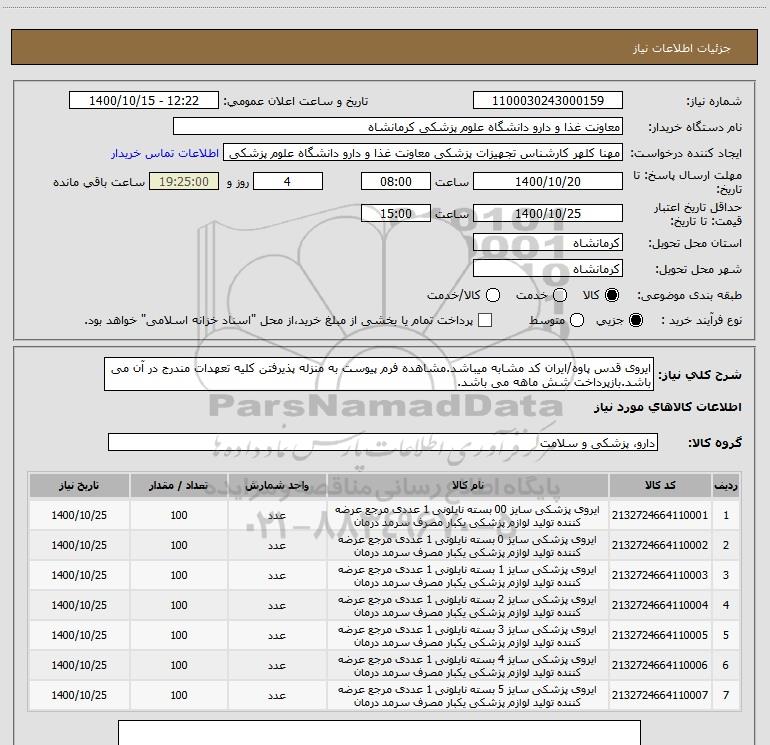This screenshot has height=745, width=770.
Task: Open the اطلاعات تماس خریدار link
Action: [x=165, y=153]
